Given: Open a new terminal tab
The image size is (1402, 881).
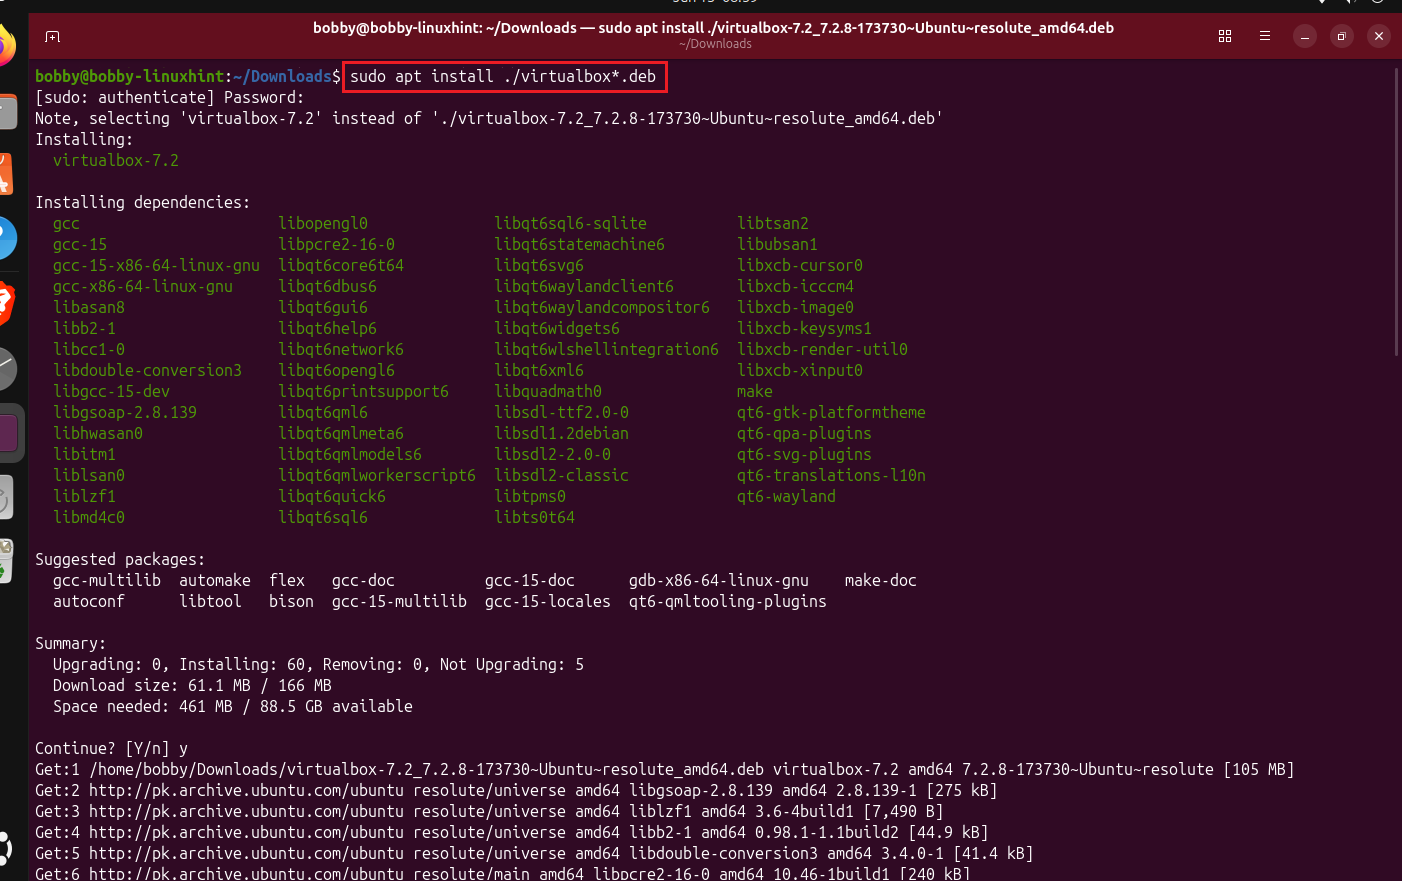Looking at the screenshot, I should click(53, 36).
